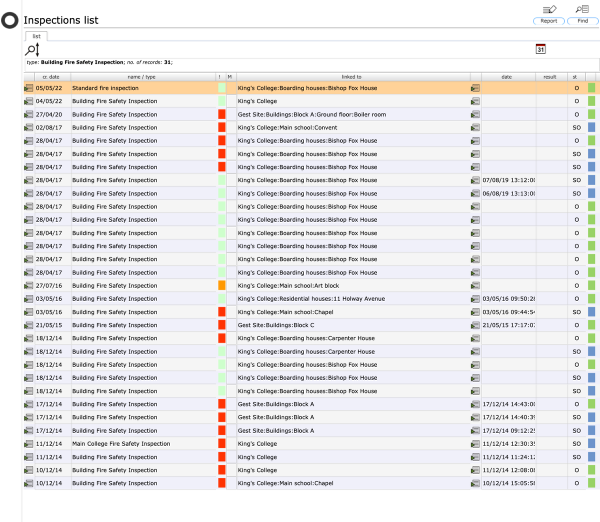
Task: Open record icon for 05/05/22 Standard fire inspection
Action: pos(29,88)
